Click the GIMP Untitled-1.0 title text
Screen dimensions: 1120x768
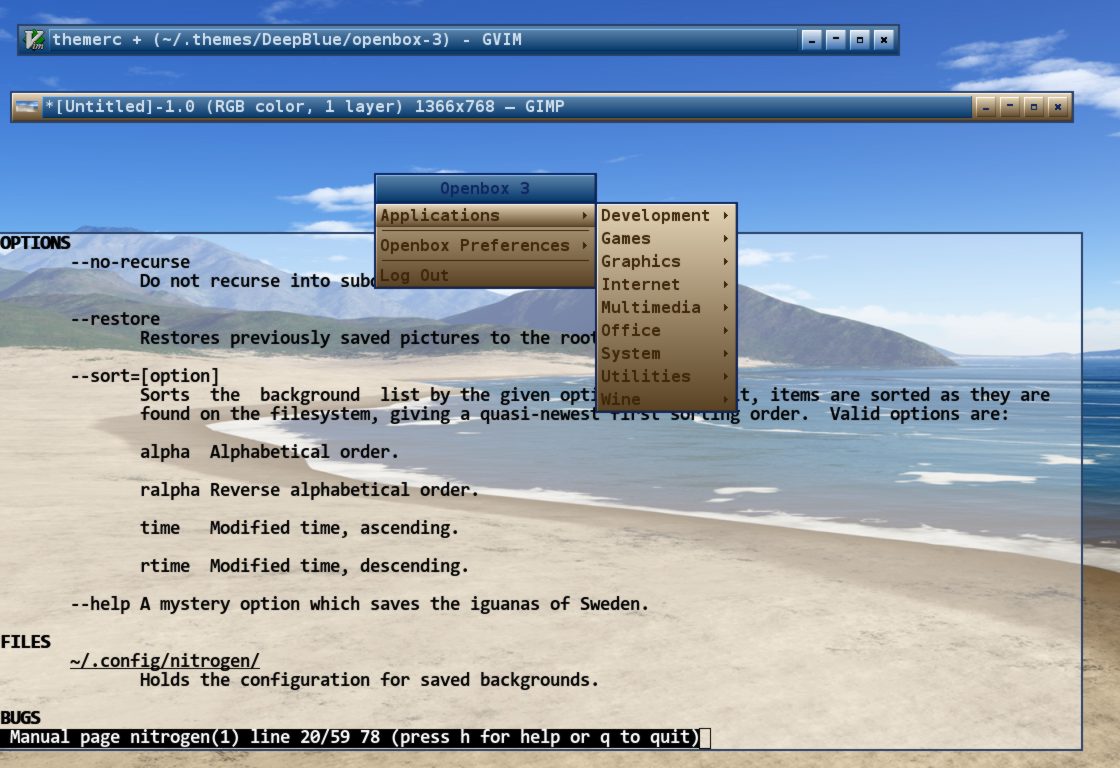304,106
